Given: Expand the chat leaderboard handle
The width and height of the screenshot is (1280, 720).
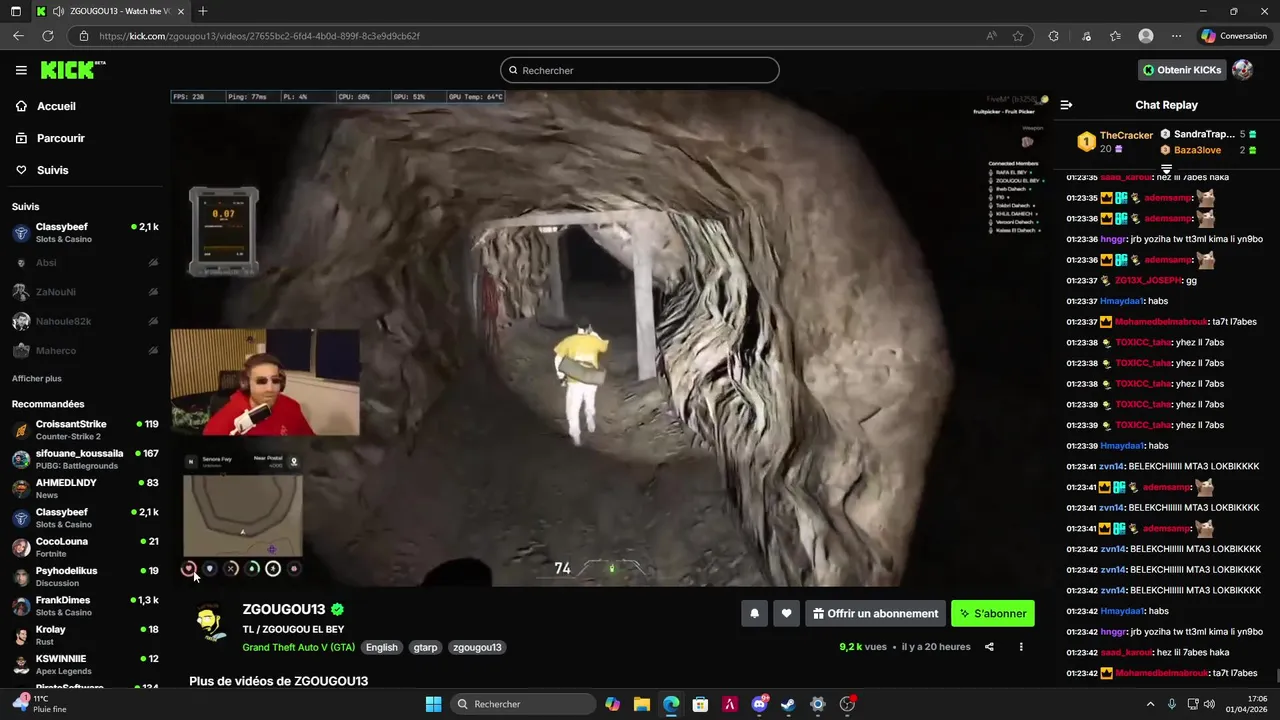Looking at the screenshot, I should click(1166, 169).
